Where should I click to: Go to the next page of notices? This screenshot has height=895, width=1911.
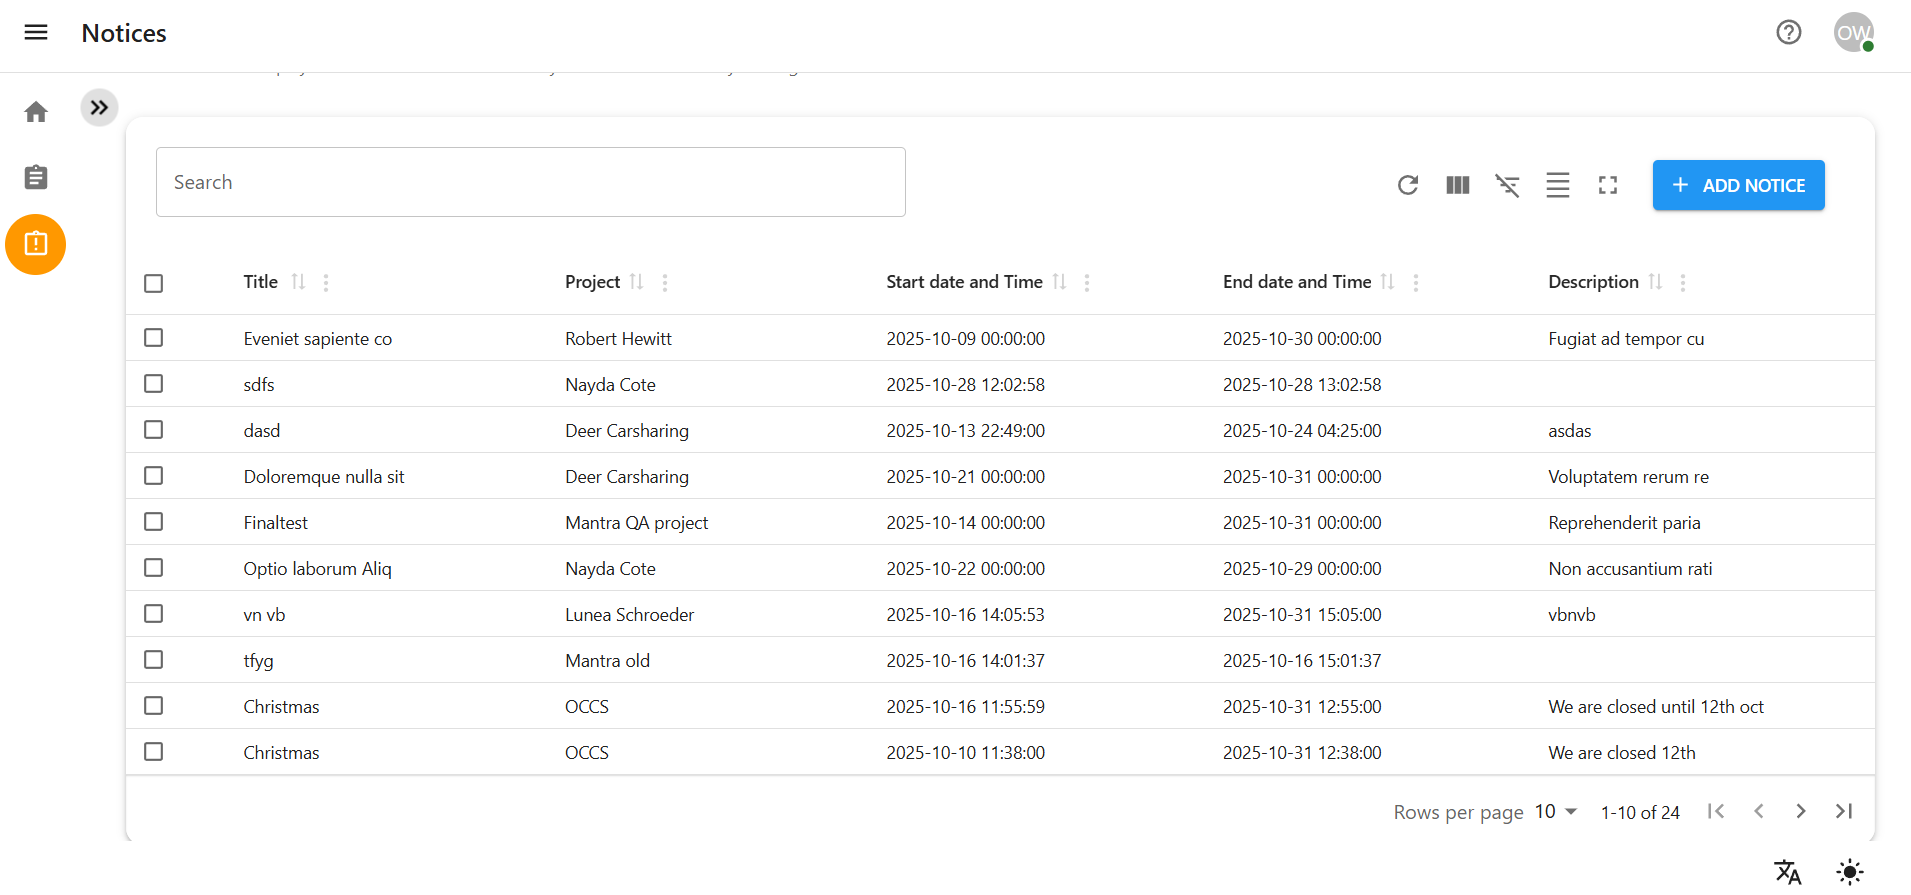(x=1800, y=811)
